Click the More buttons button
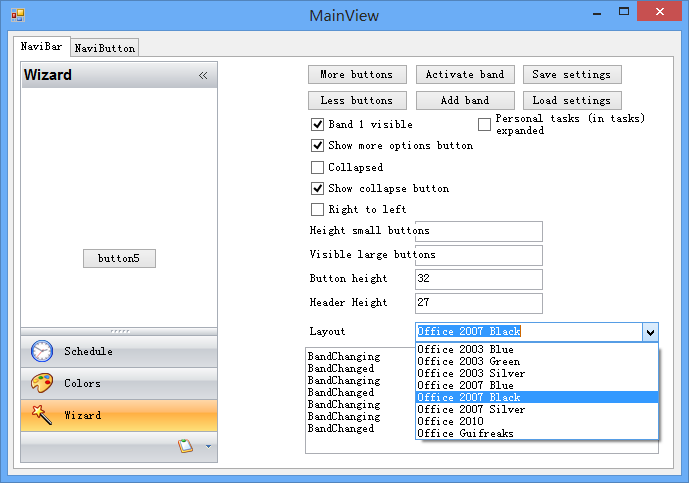 (x=357, y=74)
